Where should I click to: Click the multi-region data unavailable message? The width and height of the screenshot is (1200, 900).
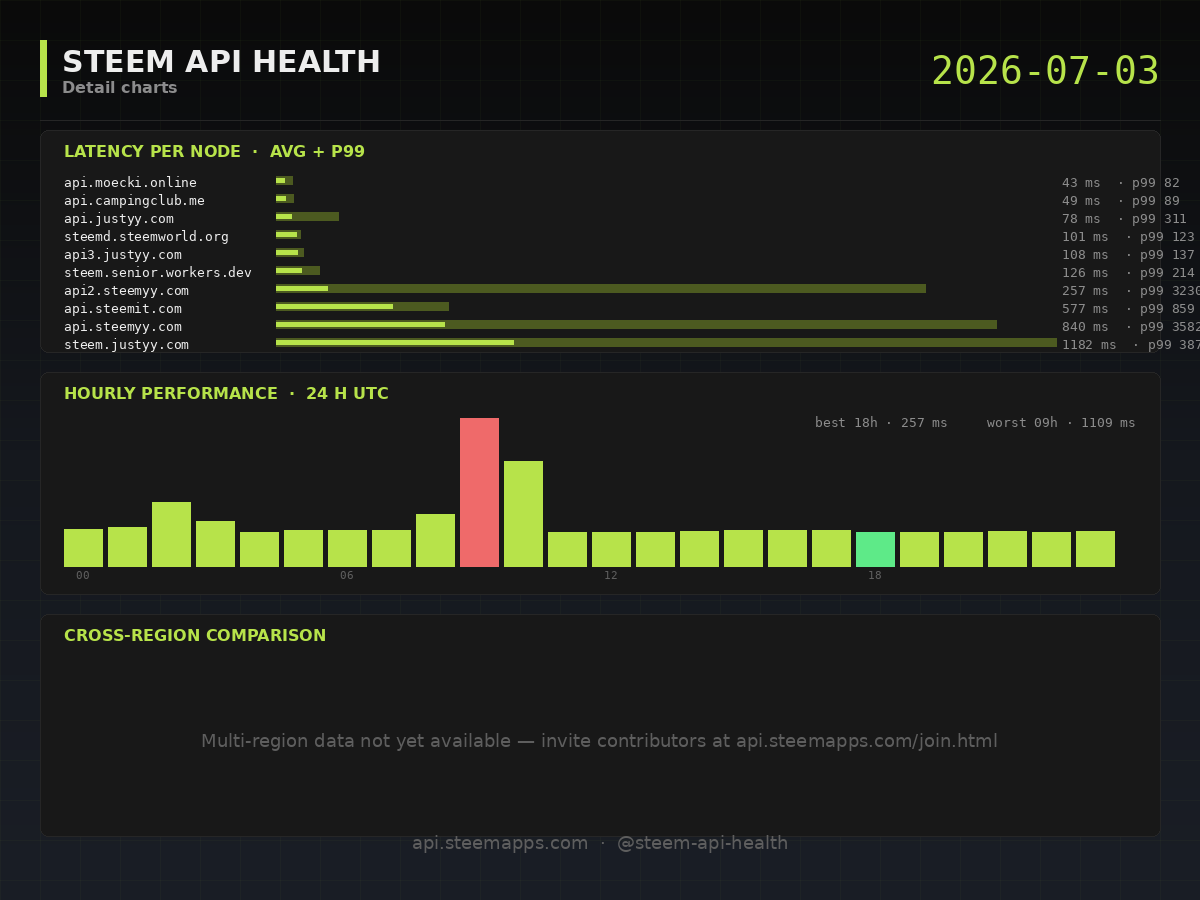[600, 742]
